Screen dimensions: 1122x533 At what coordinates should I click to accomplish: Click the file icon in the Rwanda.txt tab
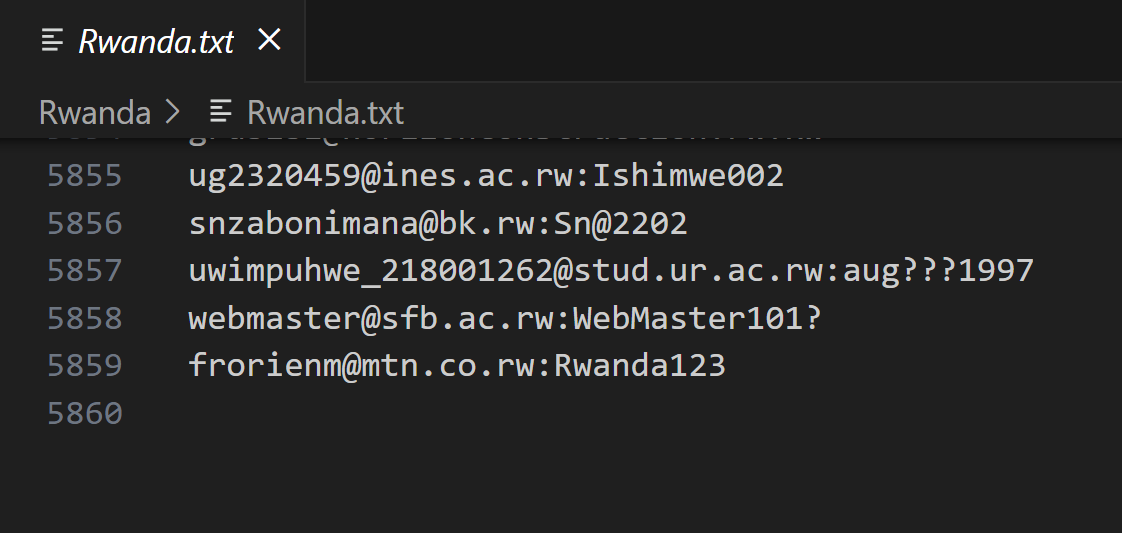(x=51, y=41)
